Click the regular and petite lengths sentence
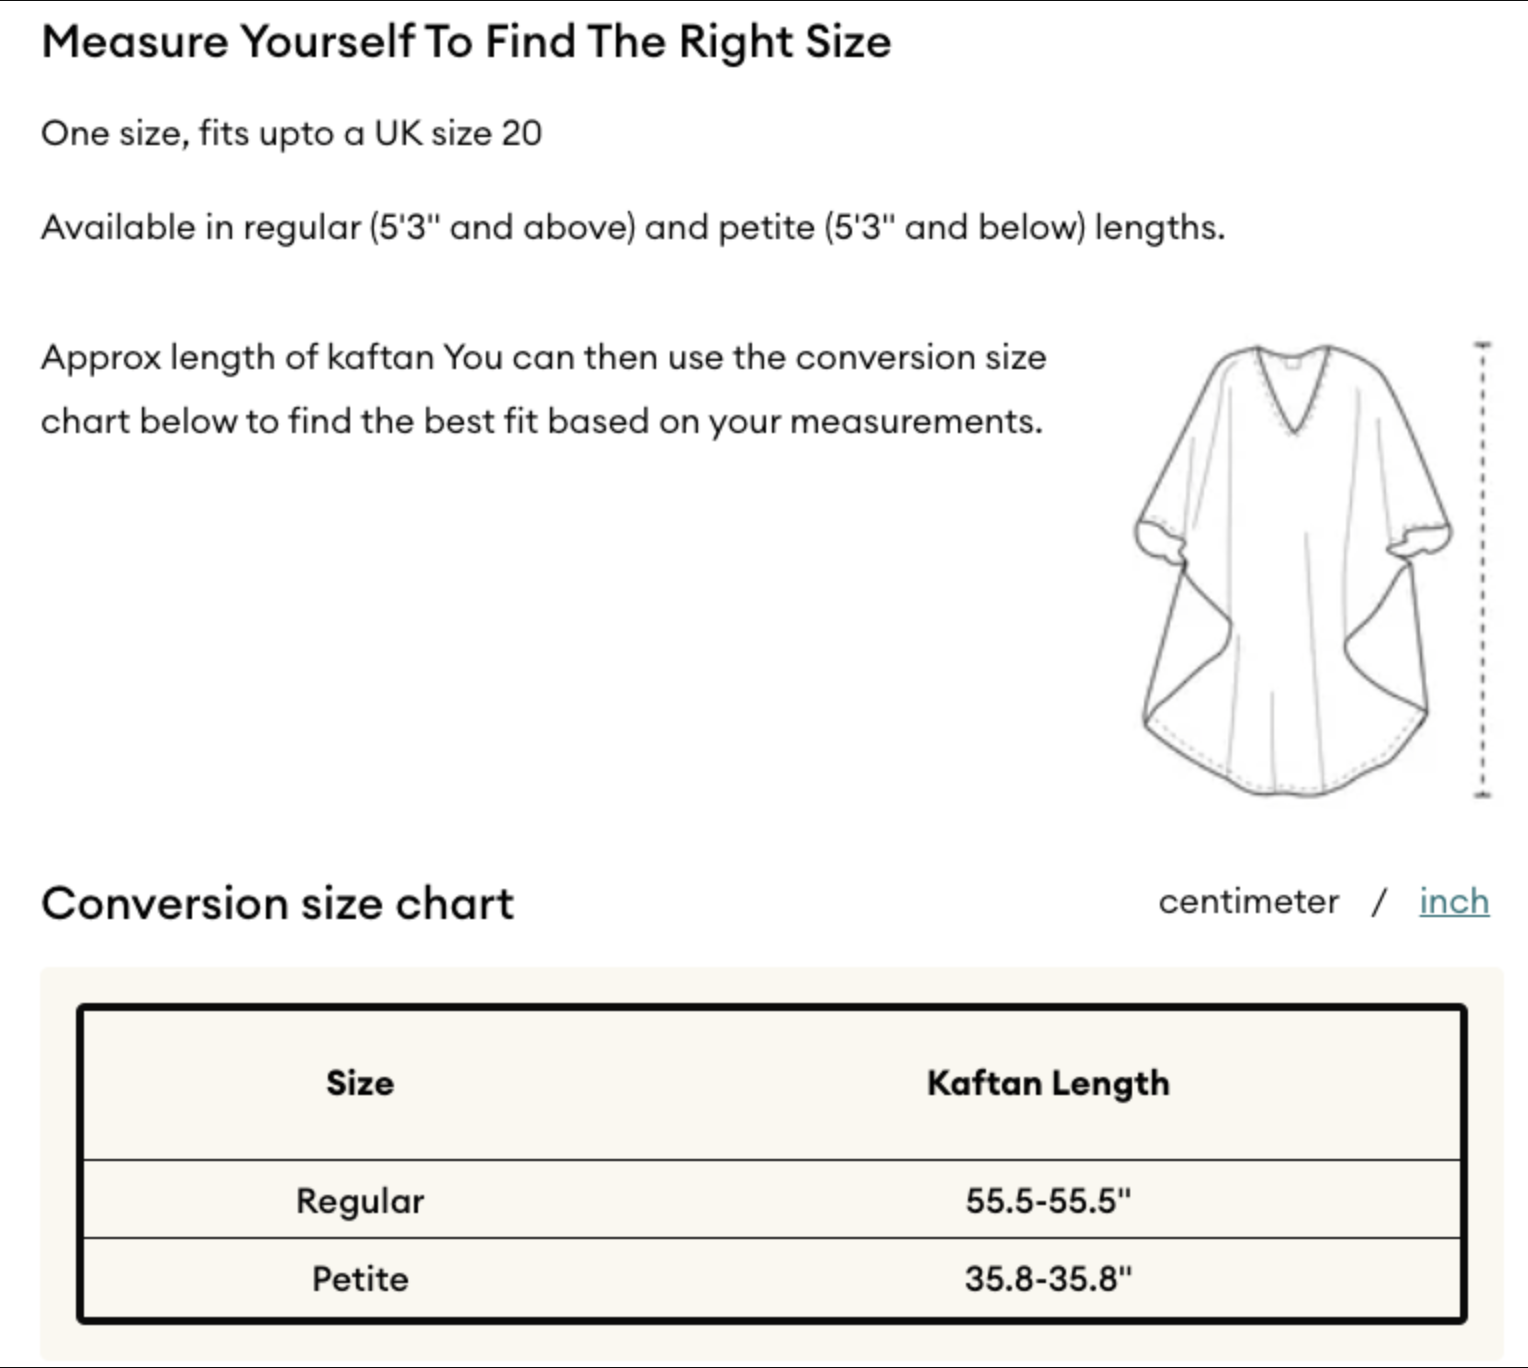 click(x=633, y=228)
